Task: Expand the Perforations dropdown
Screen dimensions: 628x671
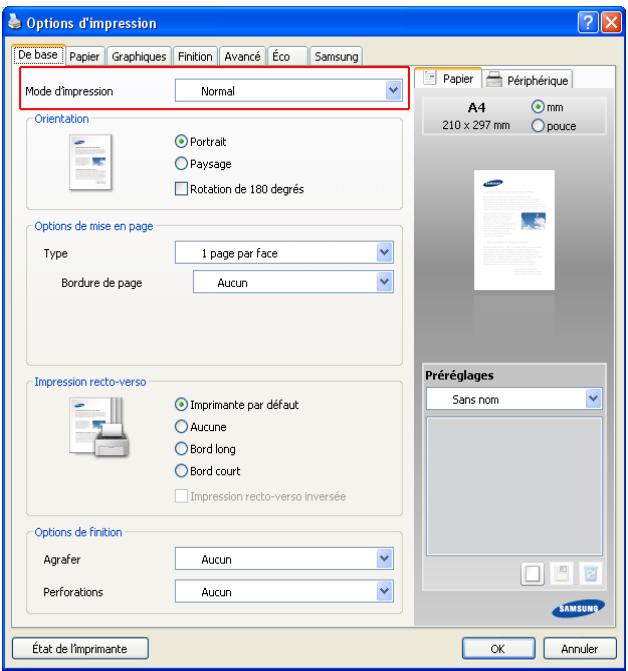Action: (284, 591)
